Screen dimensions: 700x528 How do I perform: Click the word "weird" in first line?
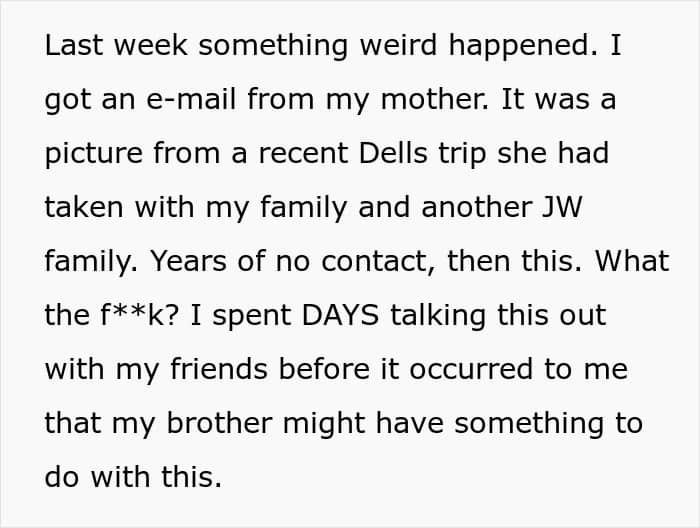[x=398, y=45]
